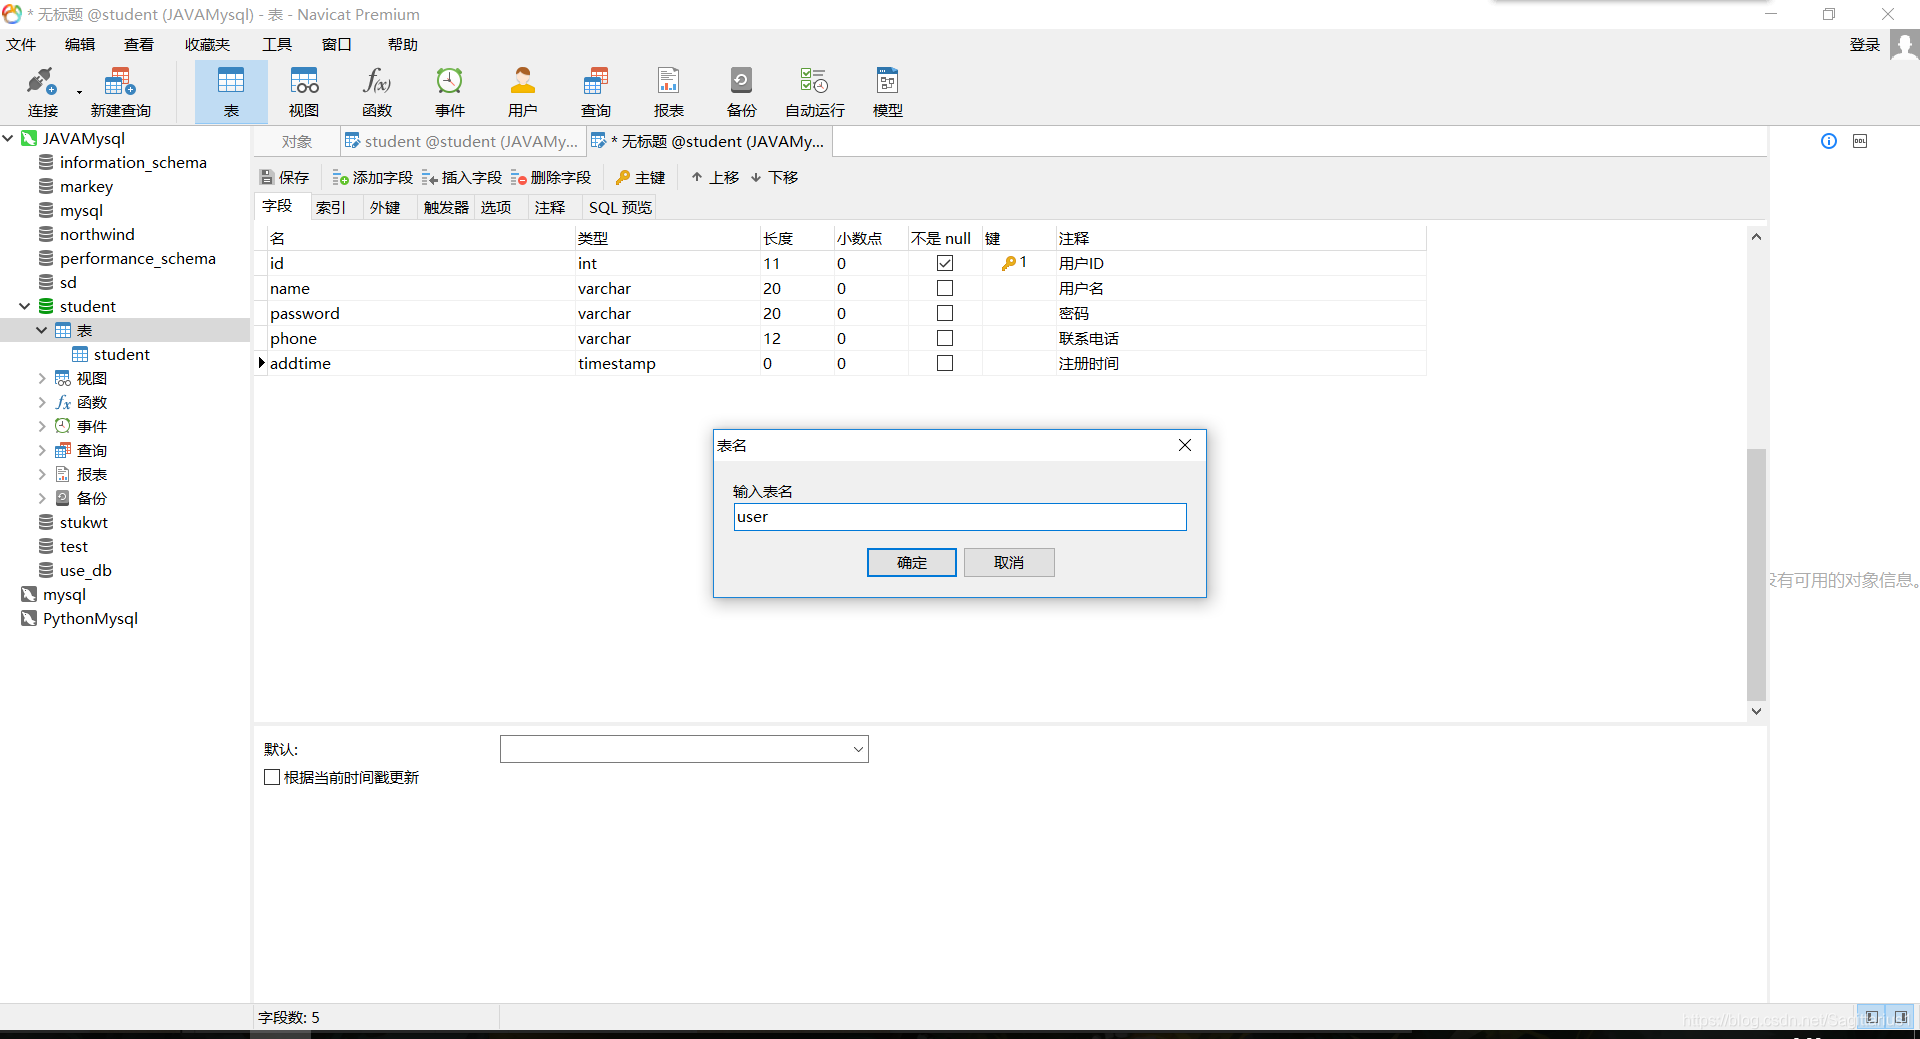This screenshot has height=1039, width=1920.
Task: Set 主键 primary key
Action: (641, 177)
